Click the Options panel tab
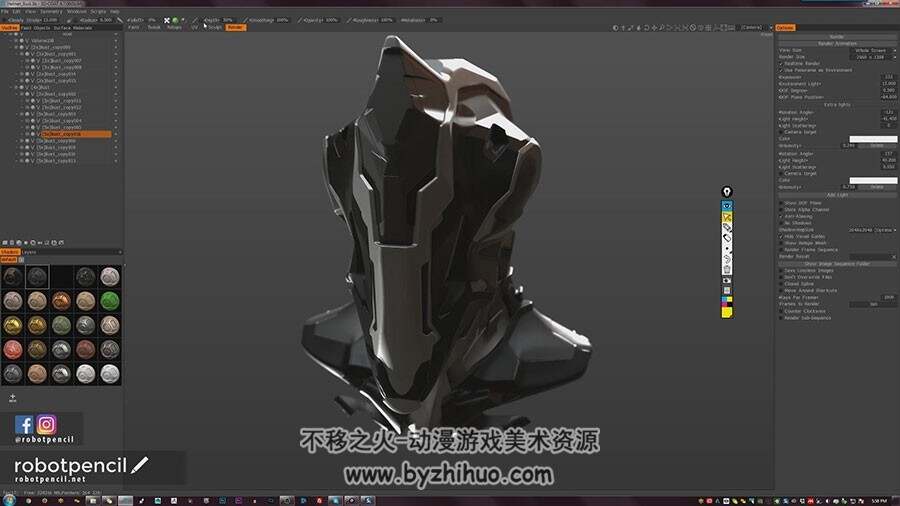This screenshot has height=506, width=900. coord(785,28)
